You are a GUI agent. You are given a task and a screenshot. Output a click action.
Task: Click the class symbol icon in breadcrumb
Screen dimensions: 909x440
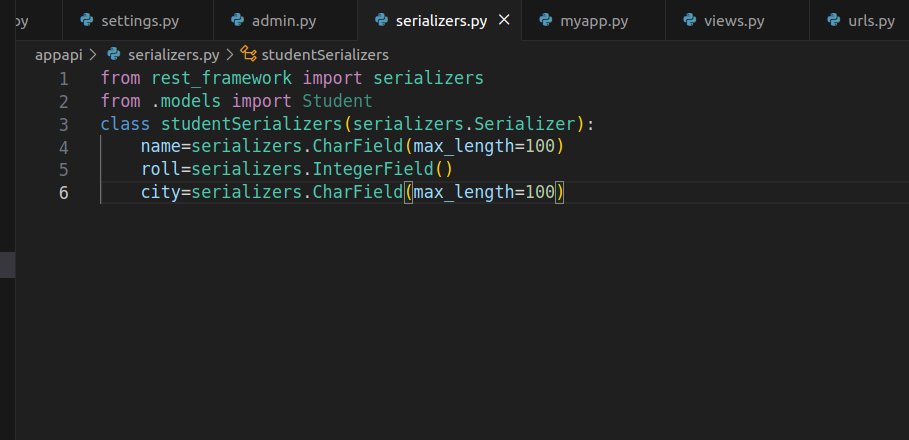click(x=249, y=54)
